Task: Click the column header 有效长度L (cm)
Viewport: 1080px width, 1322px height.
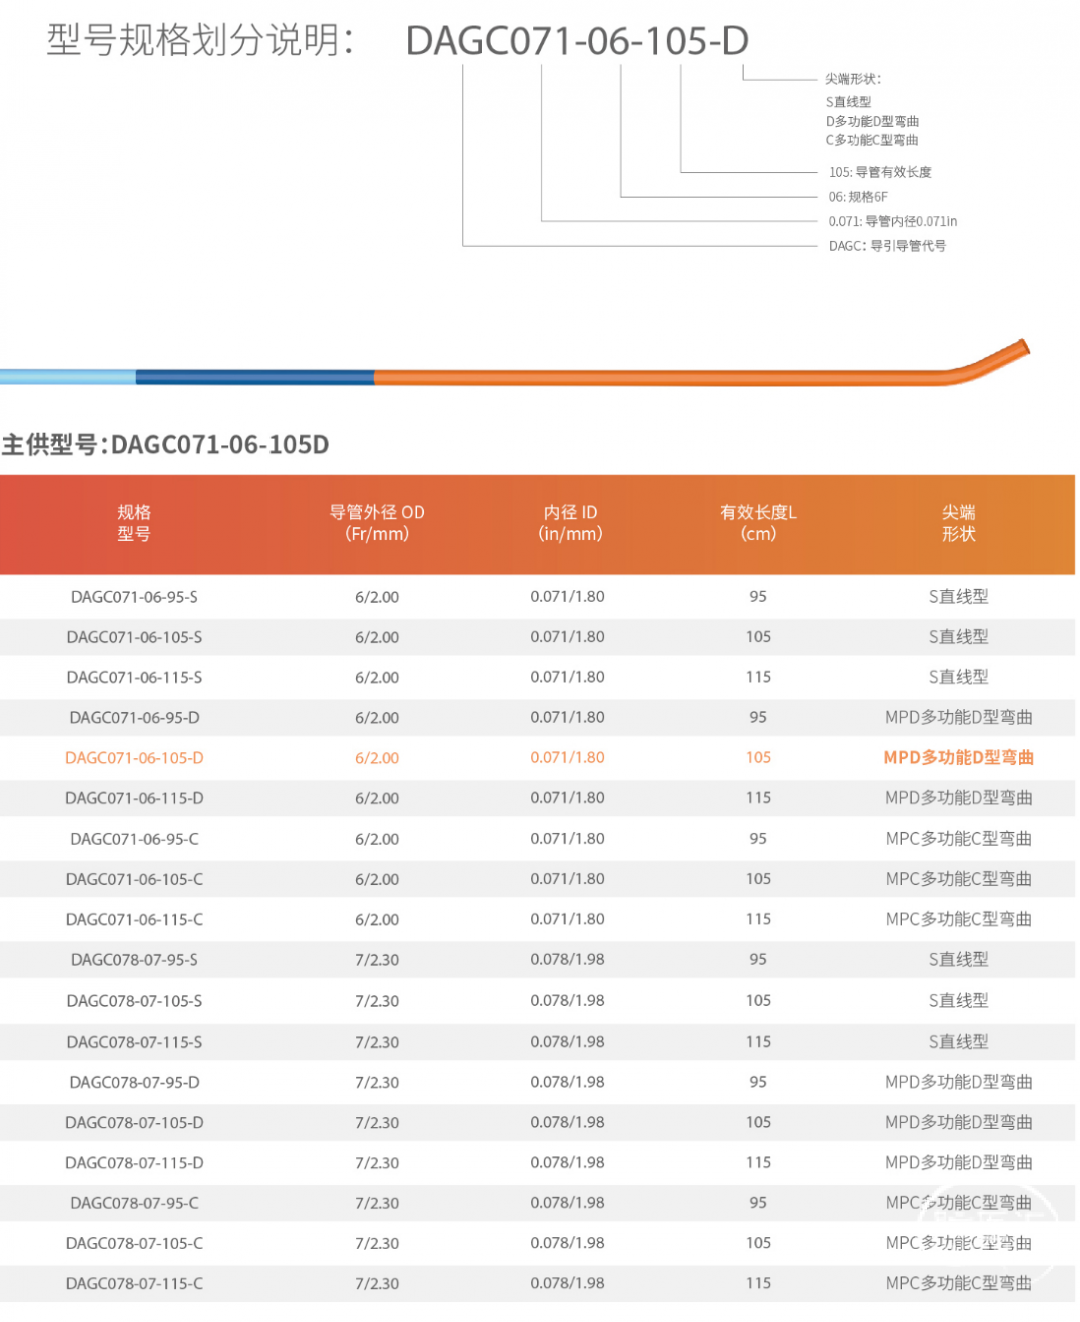Action: point(758,523)
